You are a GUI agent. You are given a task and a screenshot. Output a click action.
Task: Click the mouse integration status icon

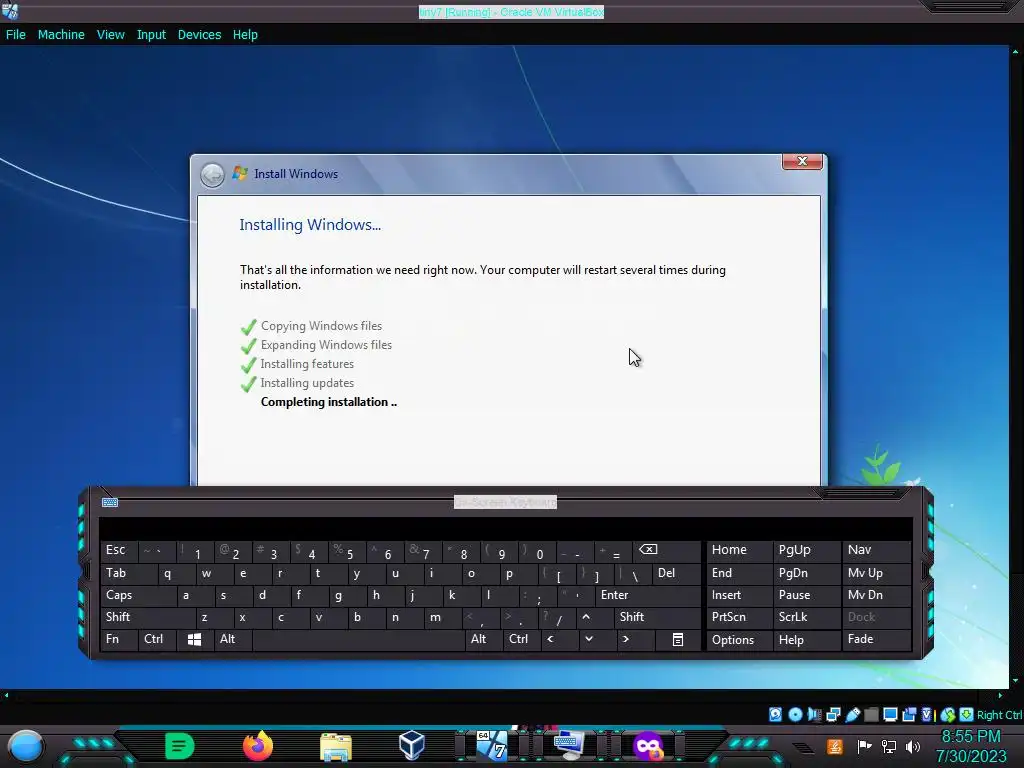(948, 714)
